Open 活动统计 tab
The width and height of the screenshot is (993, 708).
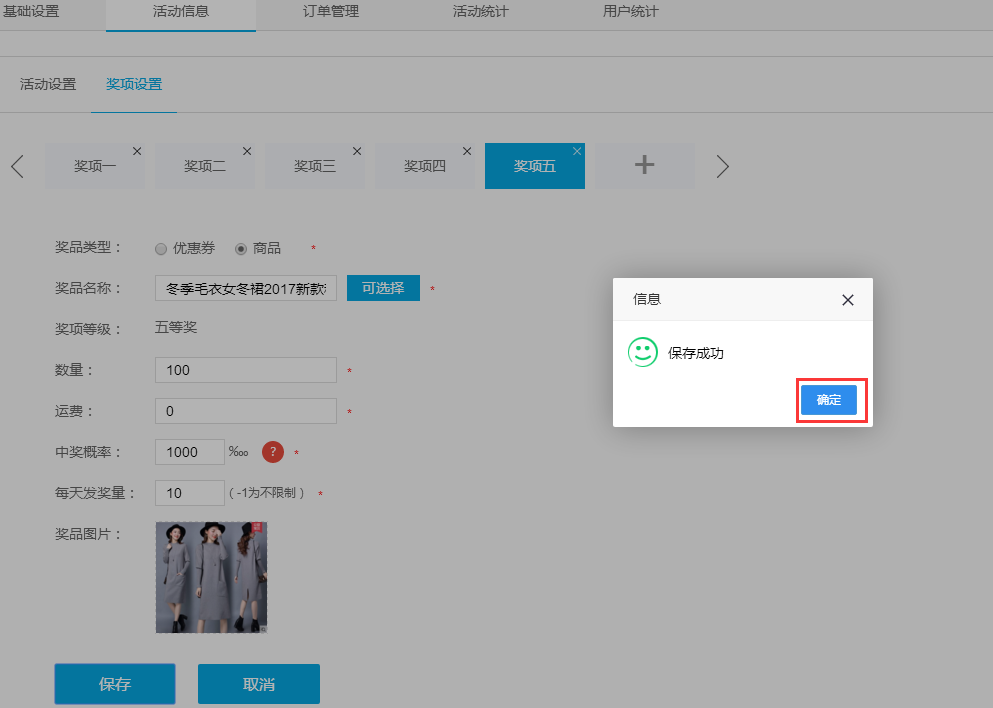click(x=481, y=11)
